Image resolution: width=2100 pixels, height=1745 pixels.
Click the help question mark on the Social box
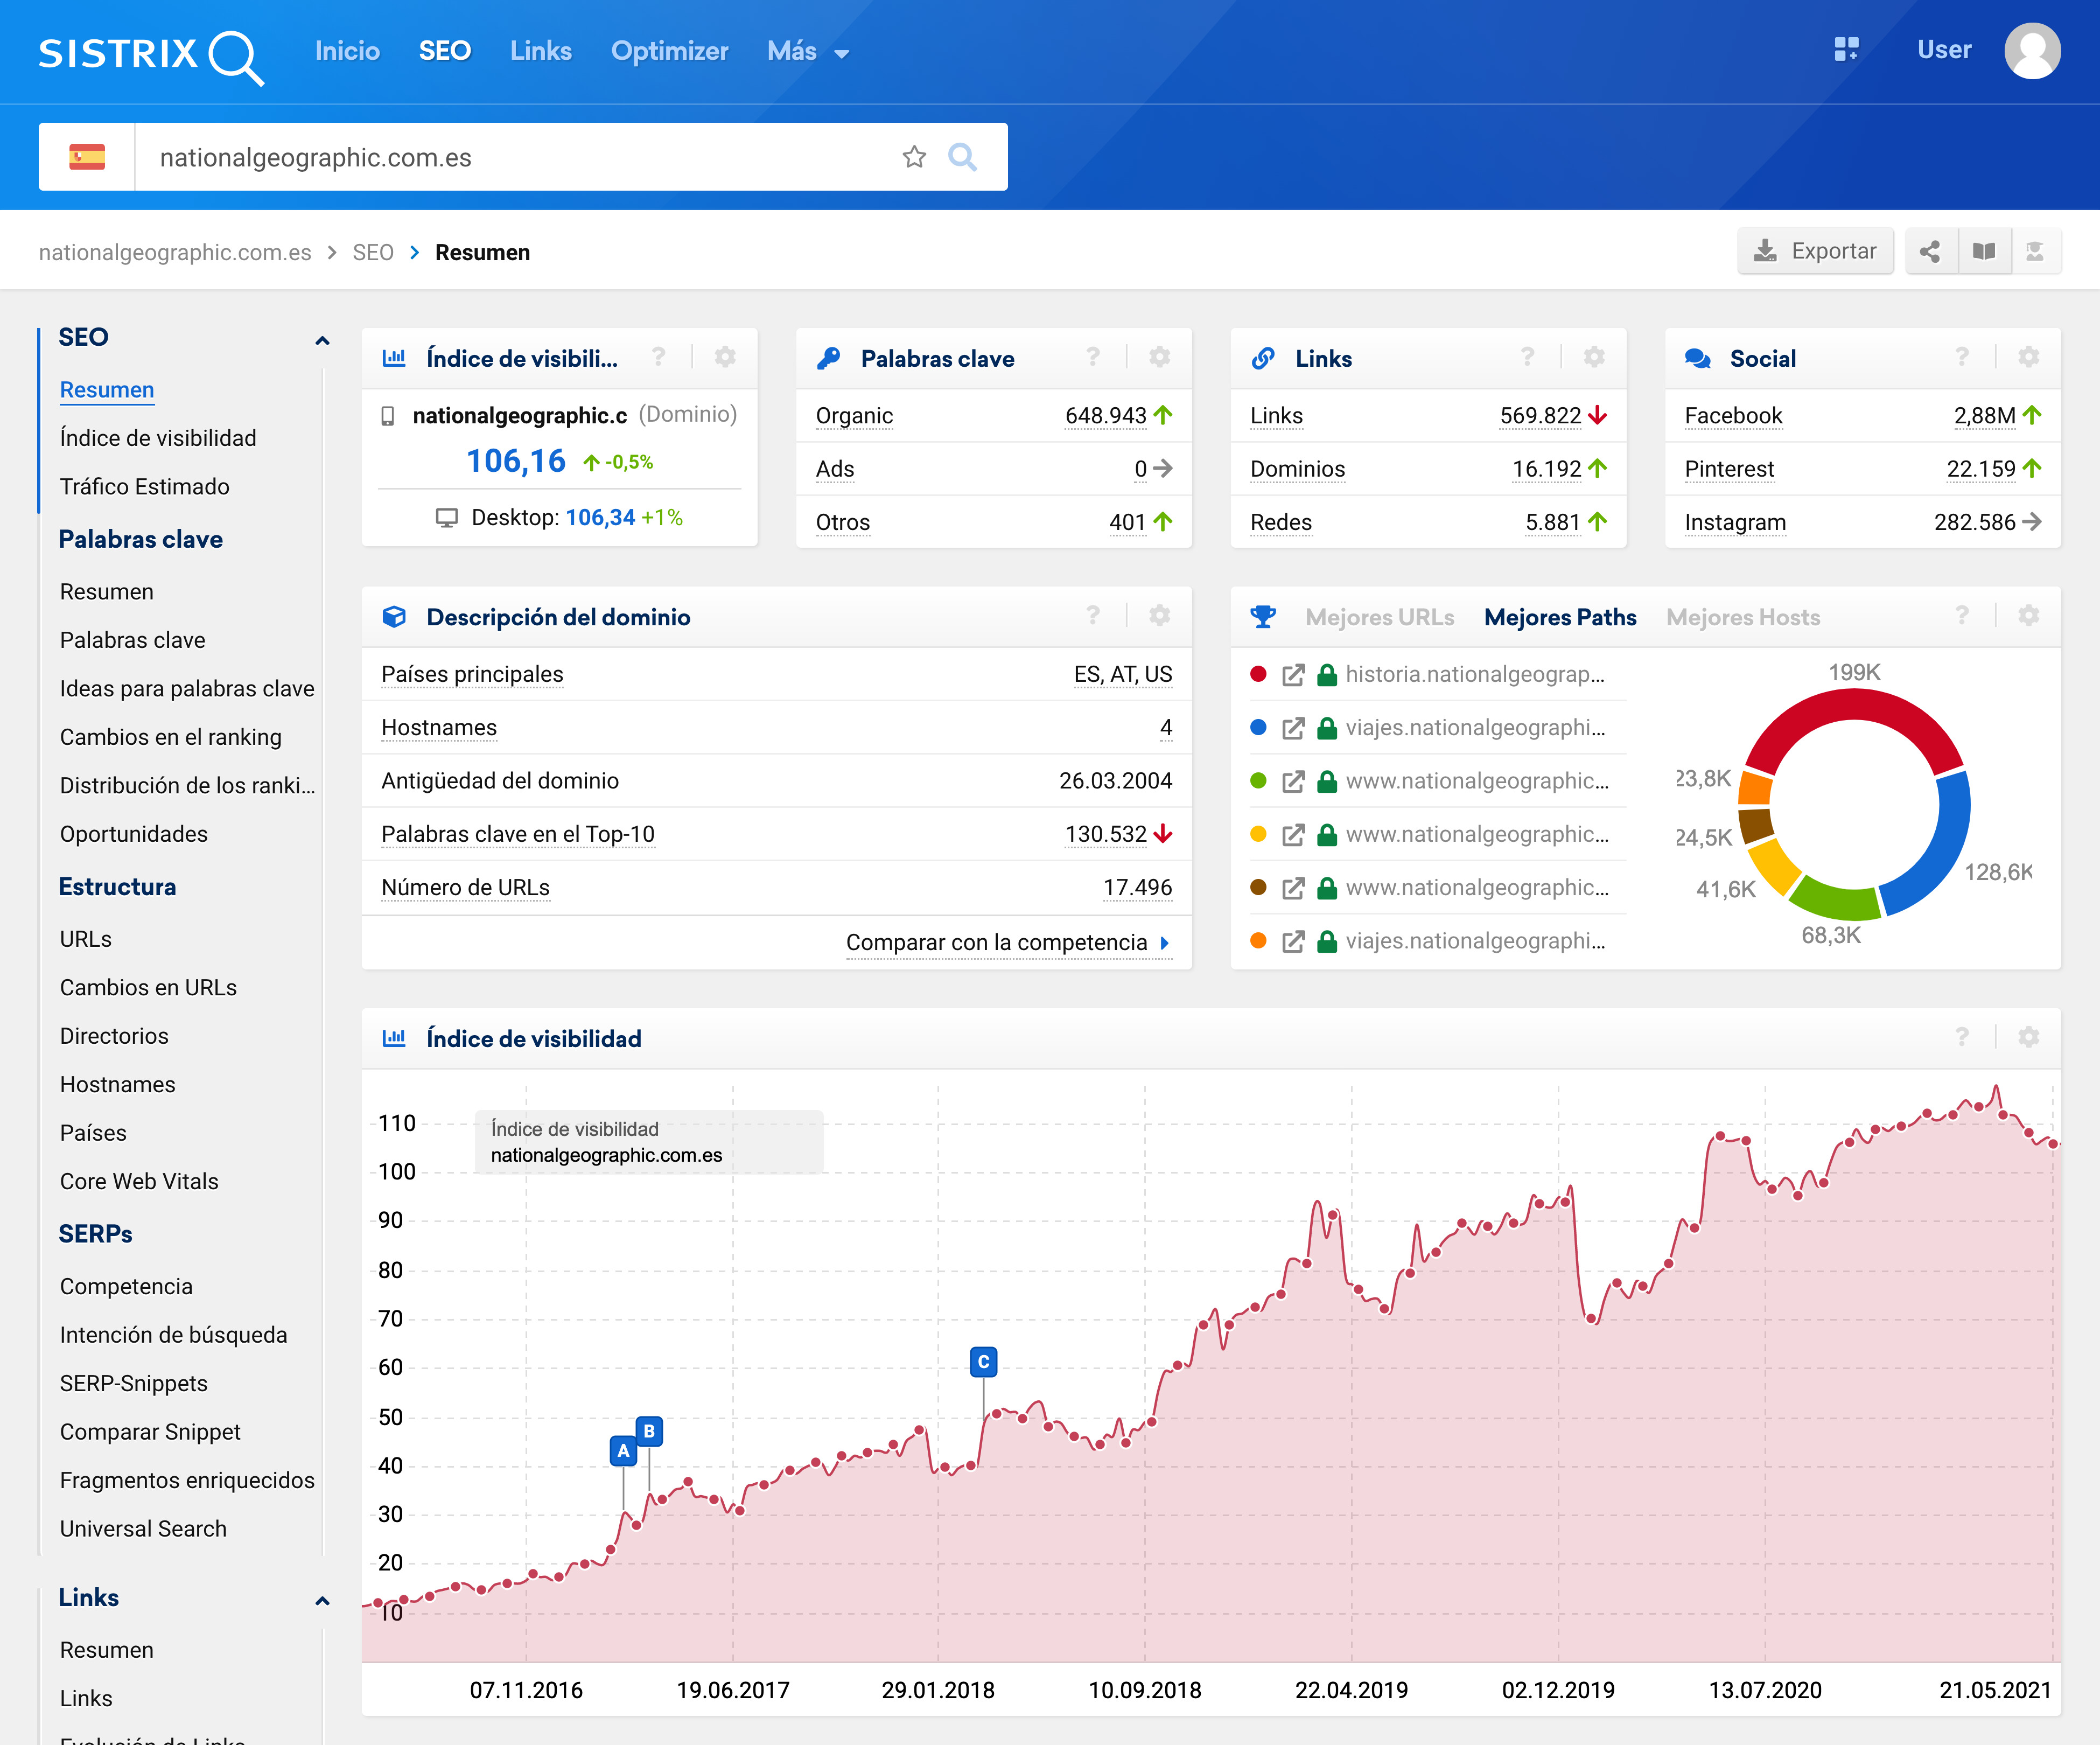point(1962,357)
